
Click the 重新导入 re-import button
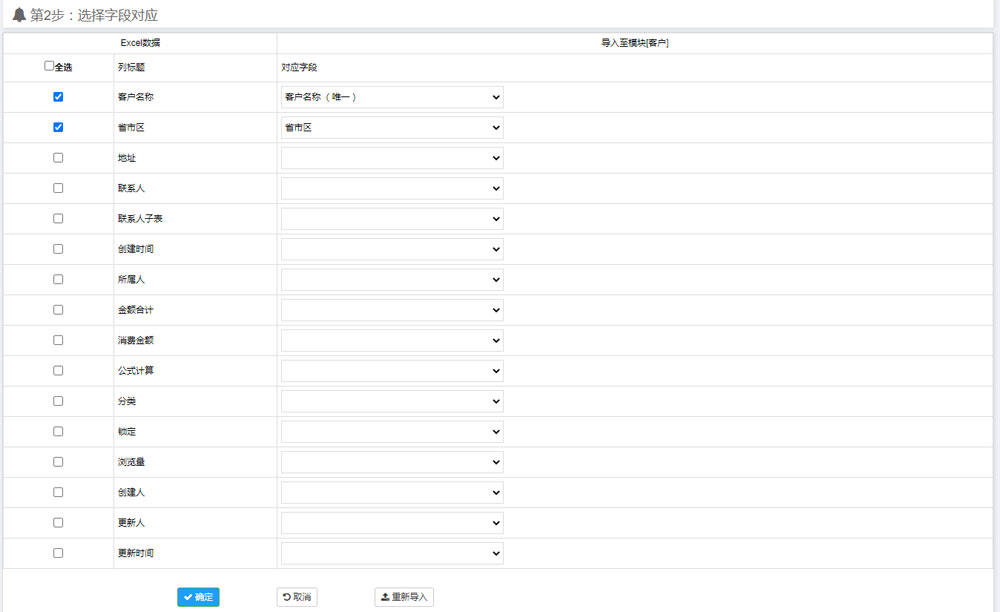point(404,597)
